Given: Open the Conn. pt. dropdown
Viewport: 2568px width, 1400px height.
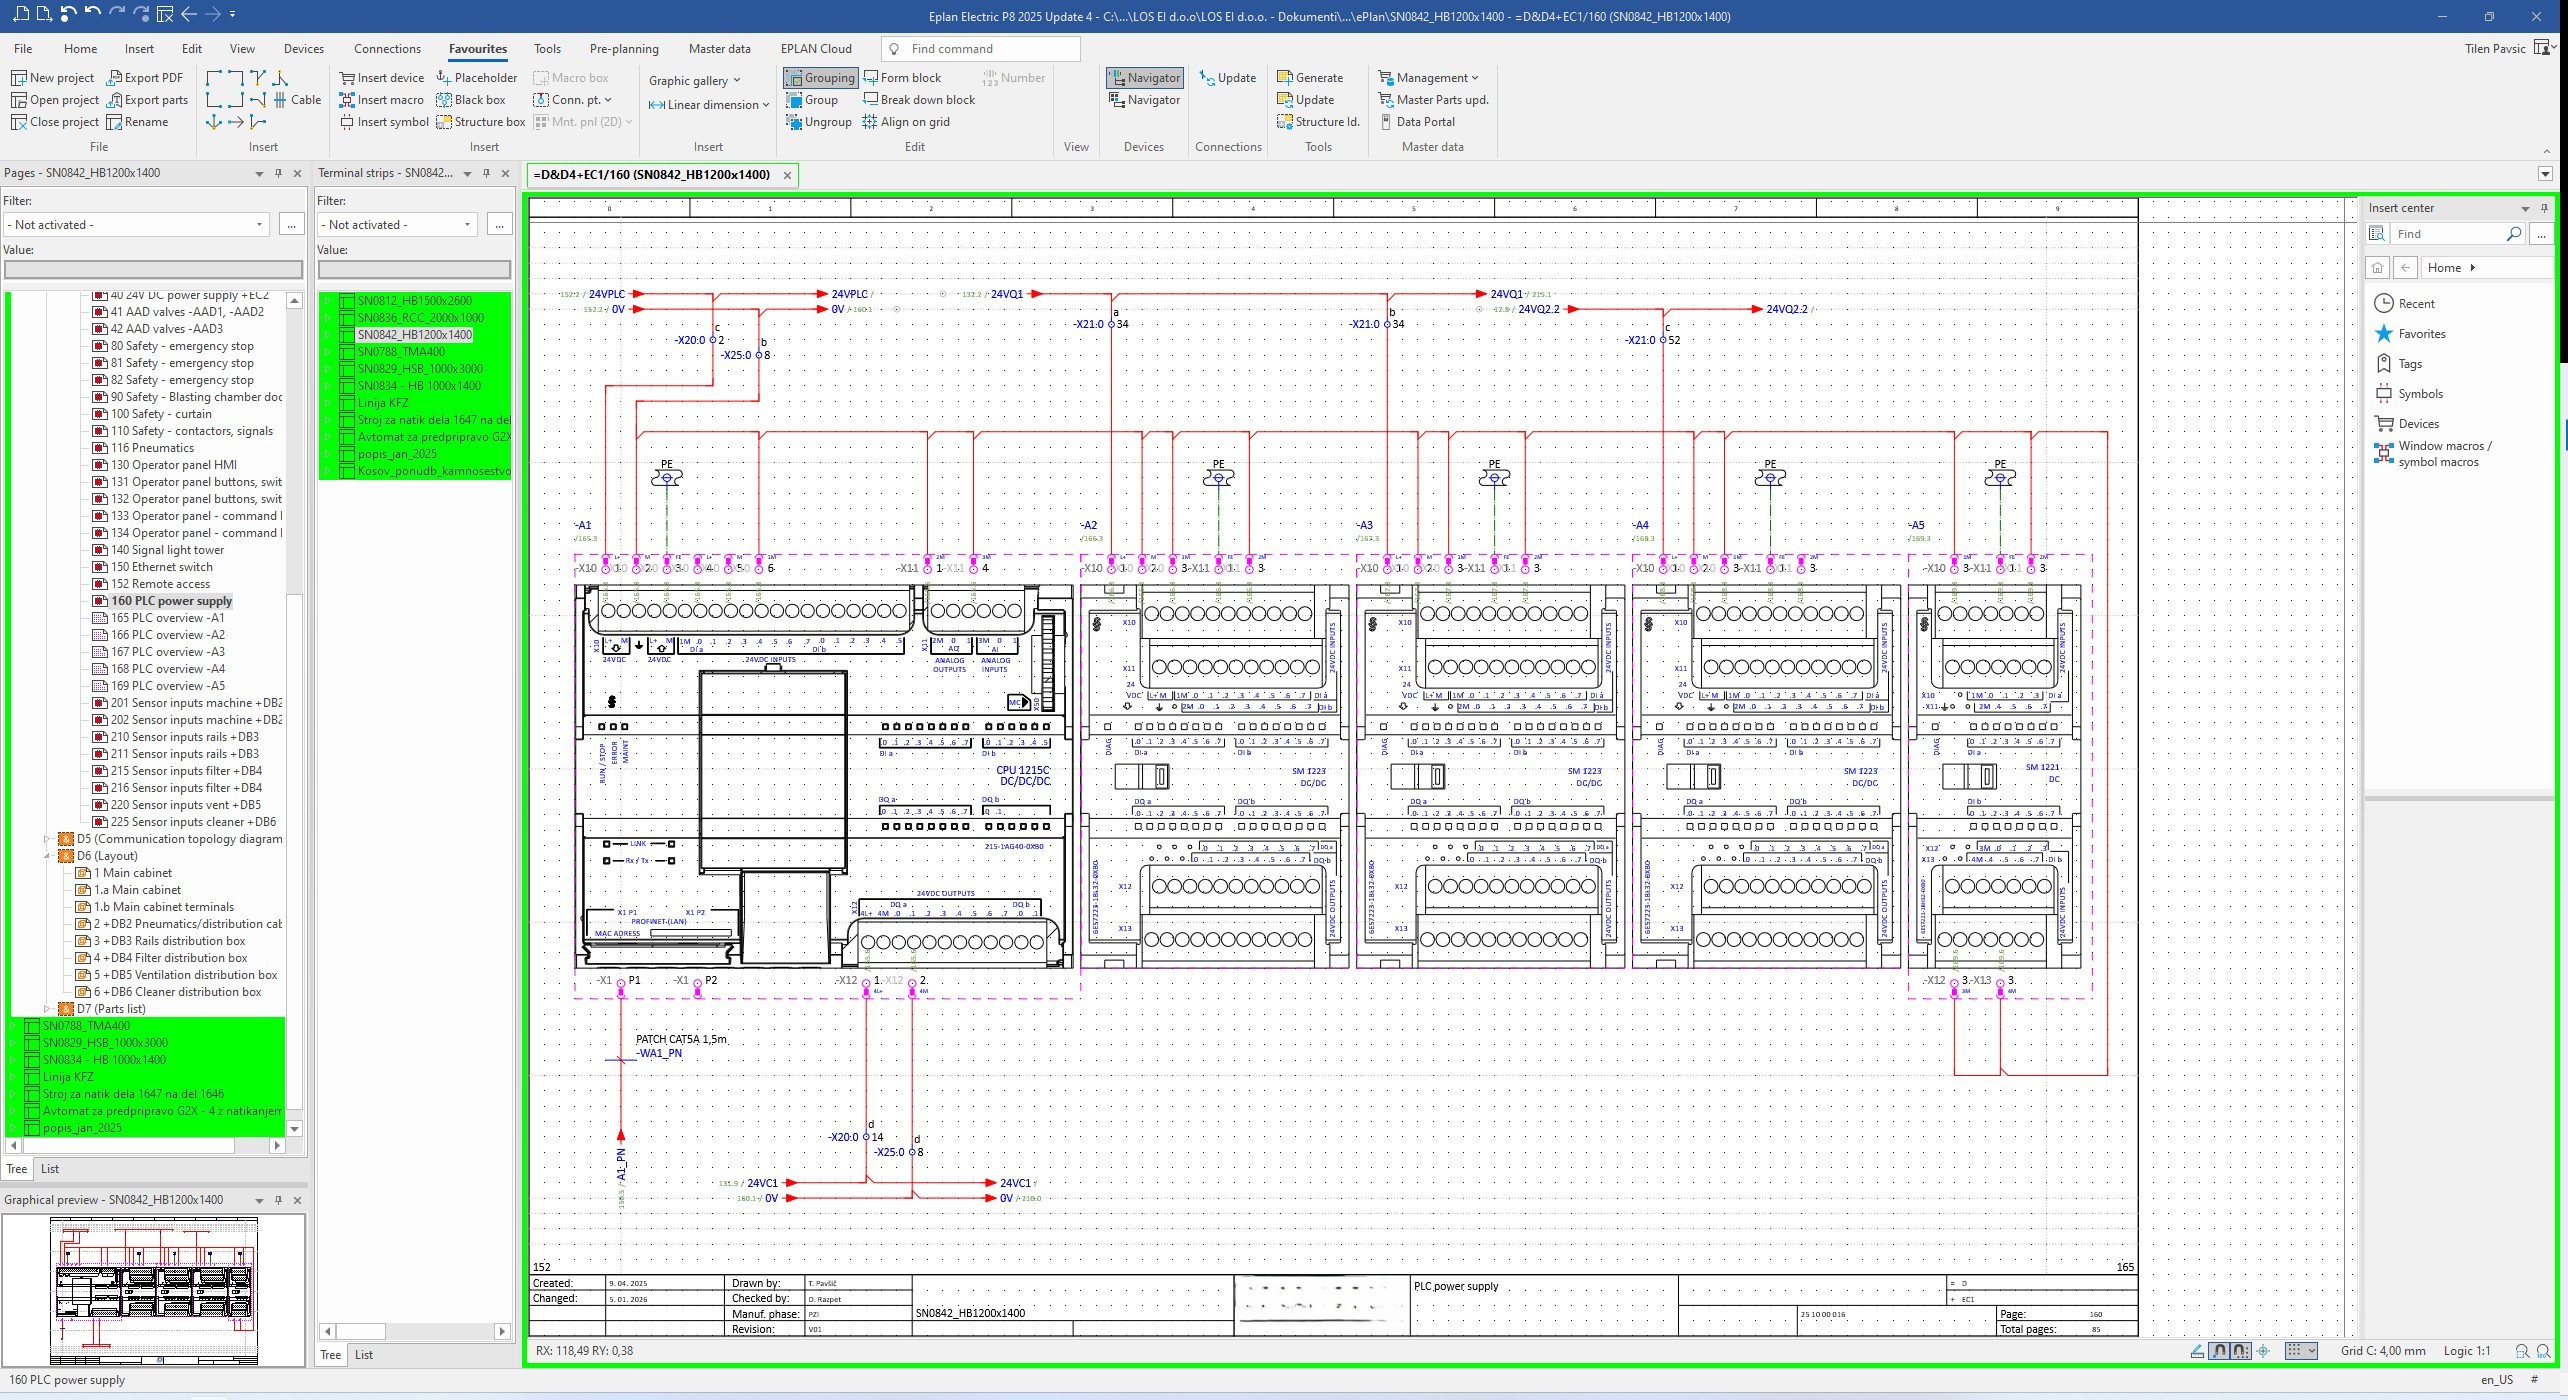Looking at the screenshot, I should point(572,100).
